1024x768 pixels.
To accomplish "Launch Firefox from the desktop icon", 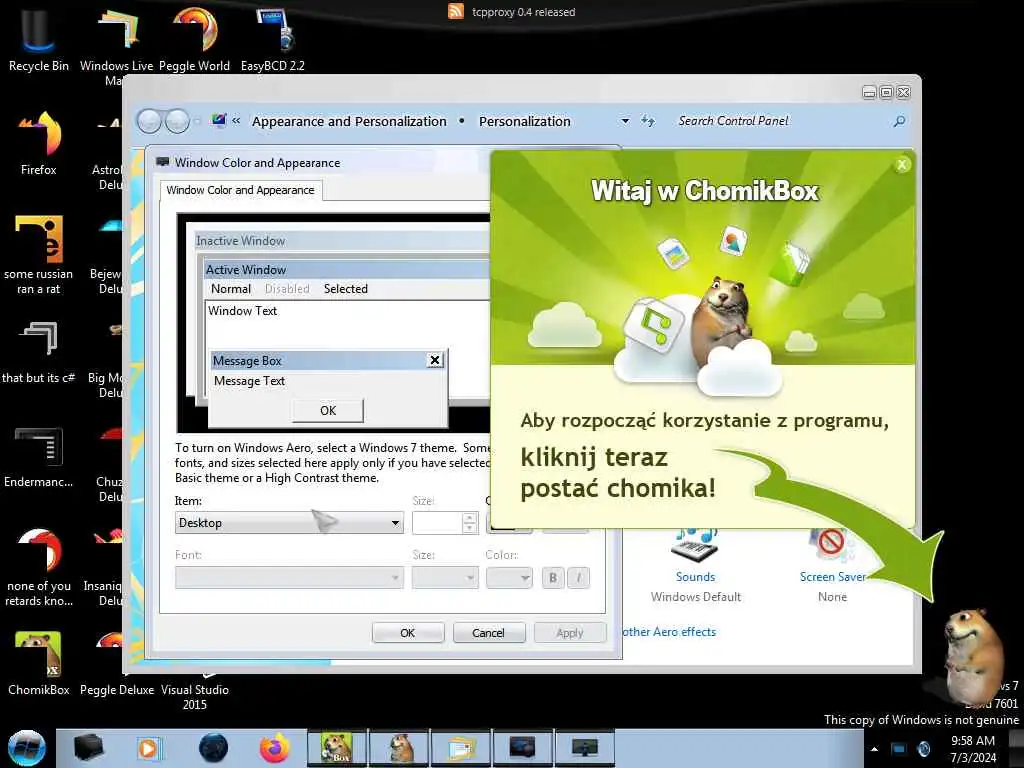I will [39, 142].
